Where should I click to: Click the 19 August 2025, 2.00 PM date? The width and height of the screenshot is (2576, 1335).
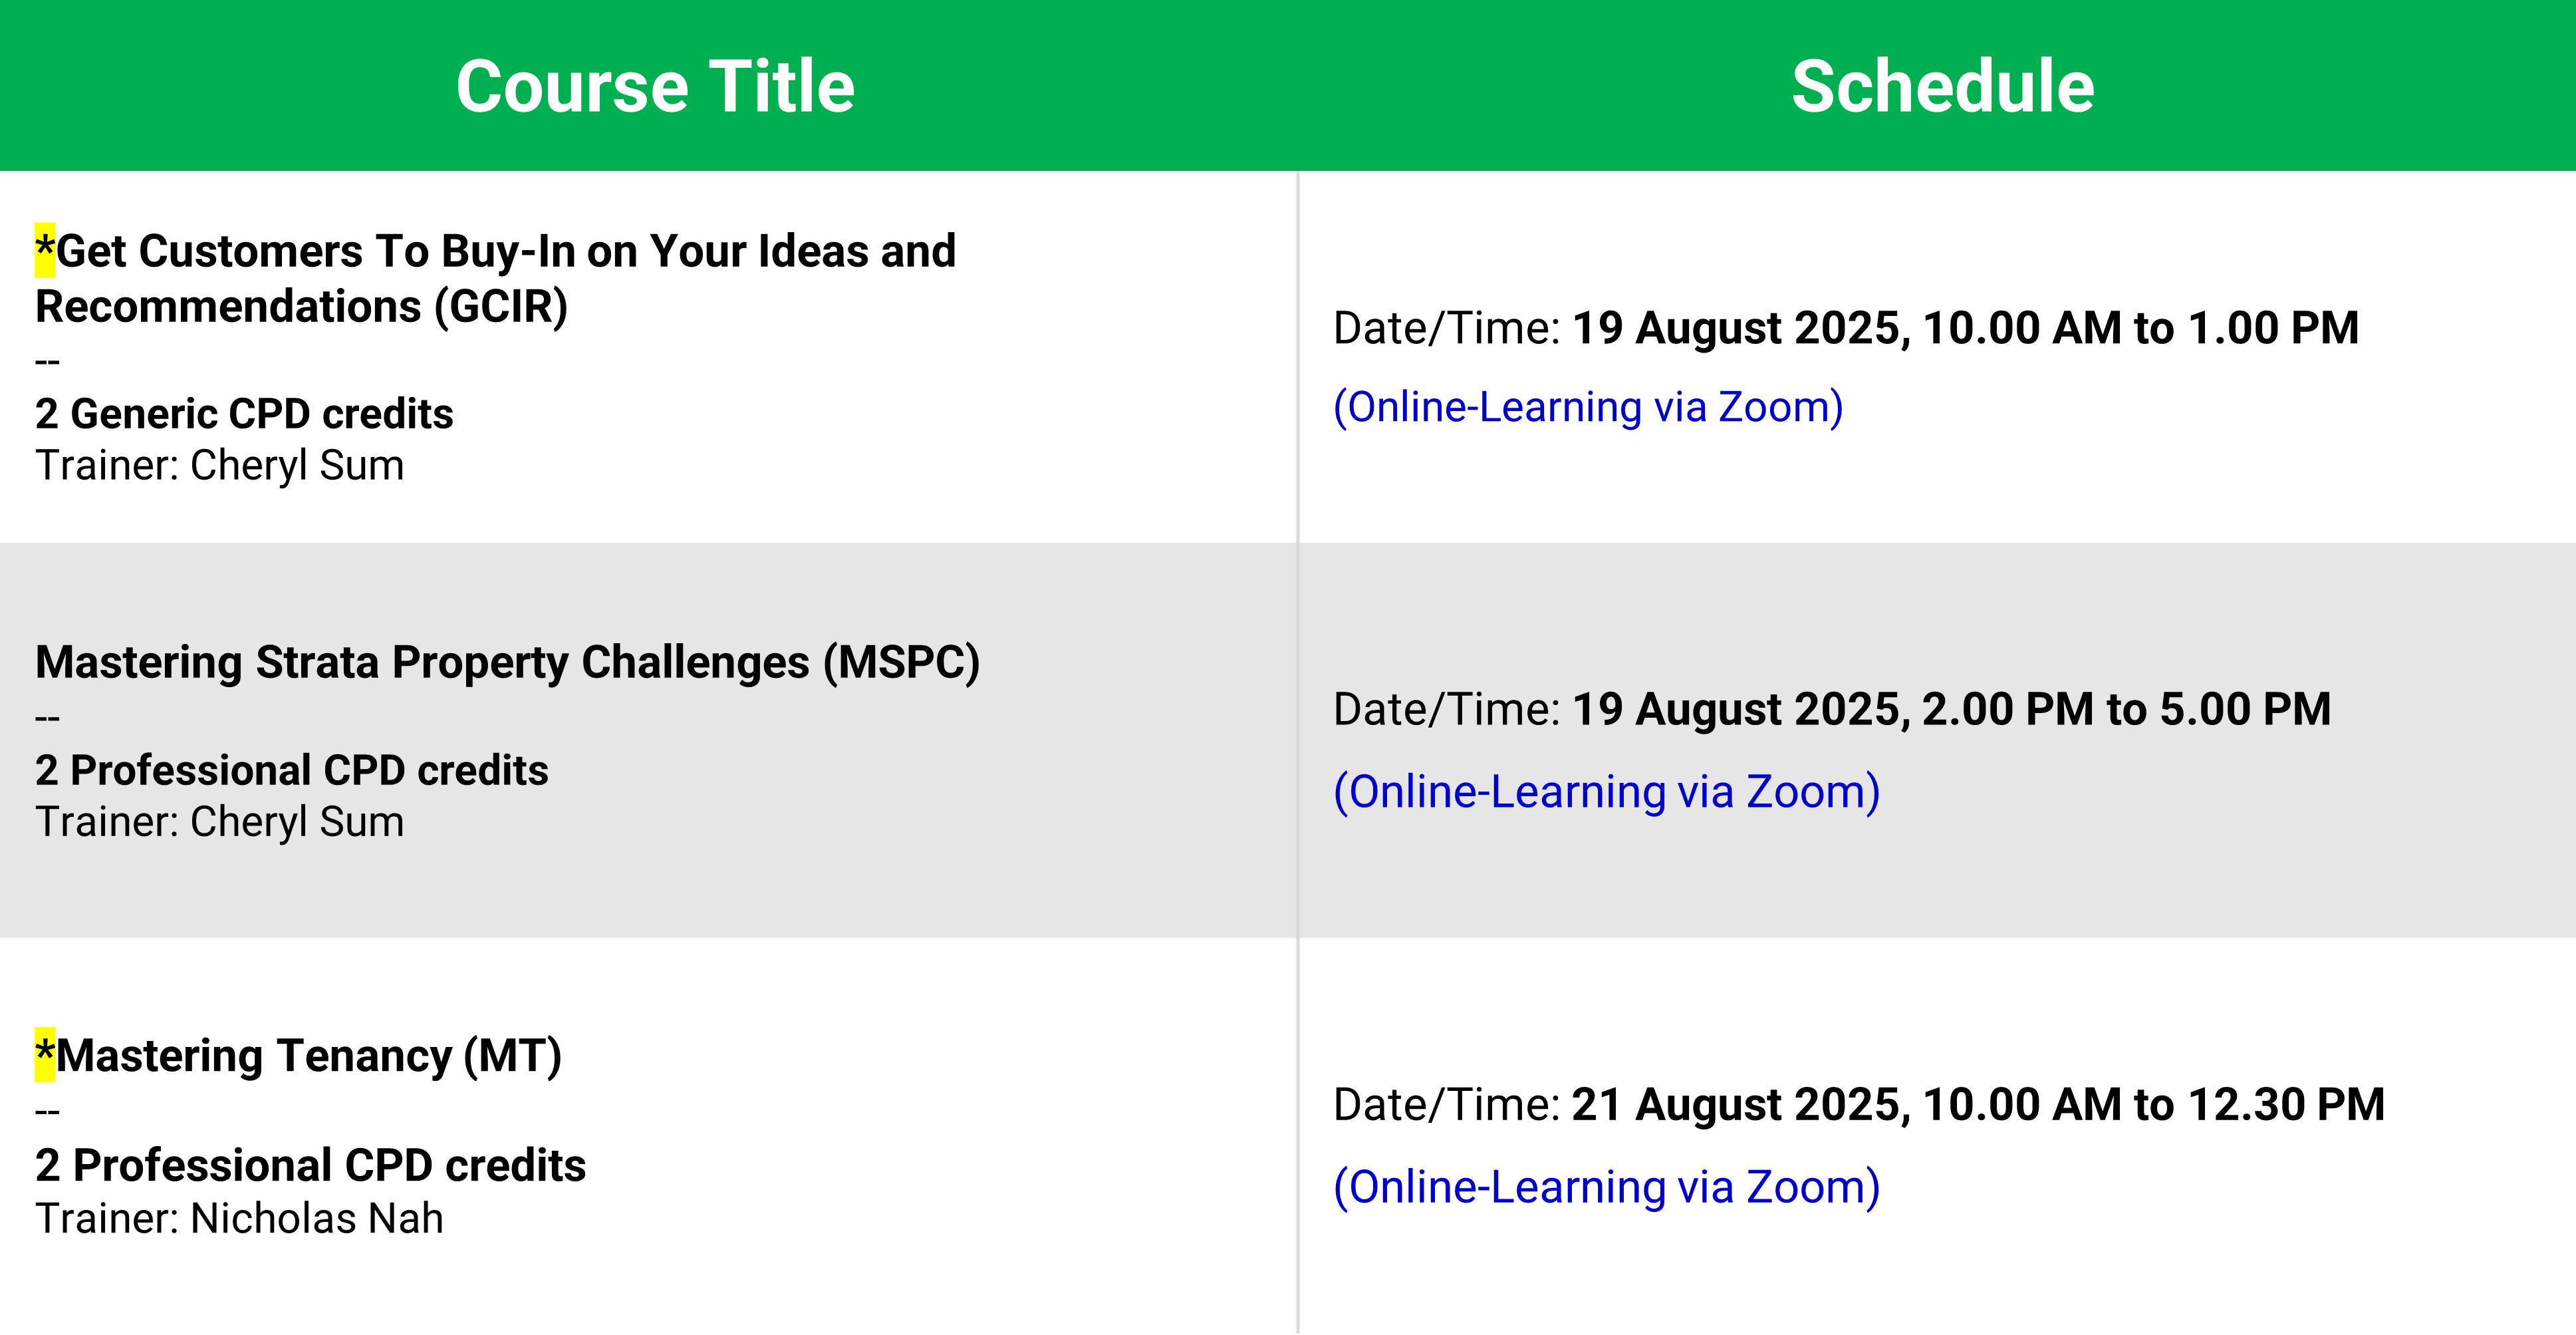[1951, 710]
